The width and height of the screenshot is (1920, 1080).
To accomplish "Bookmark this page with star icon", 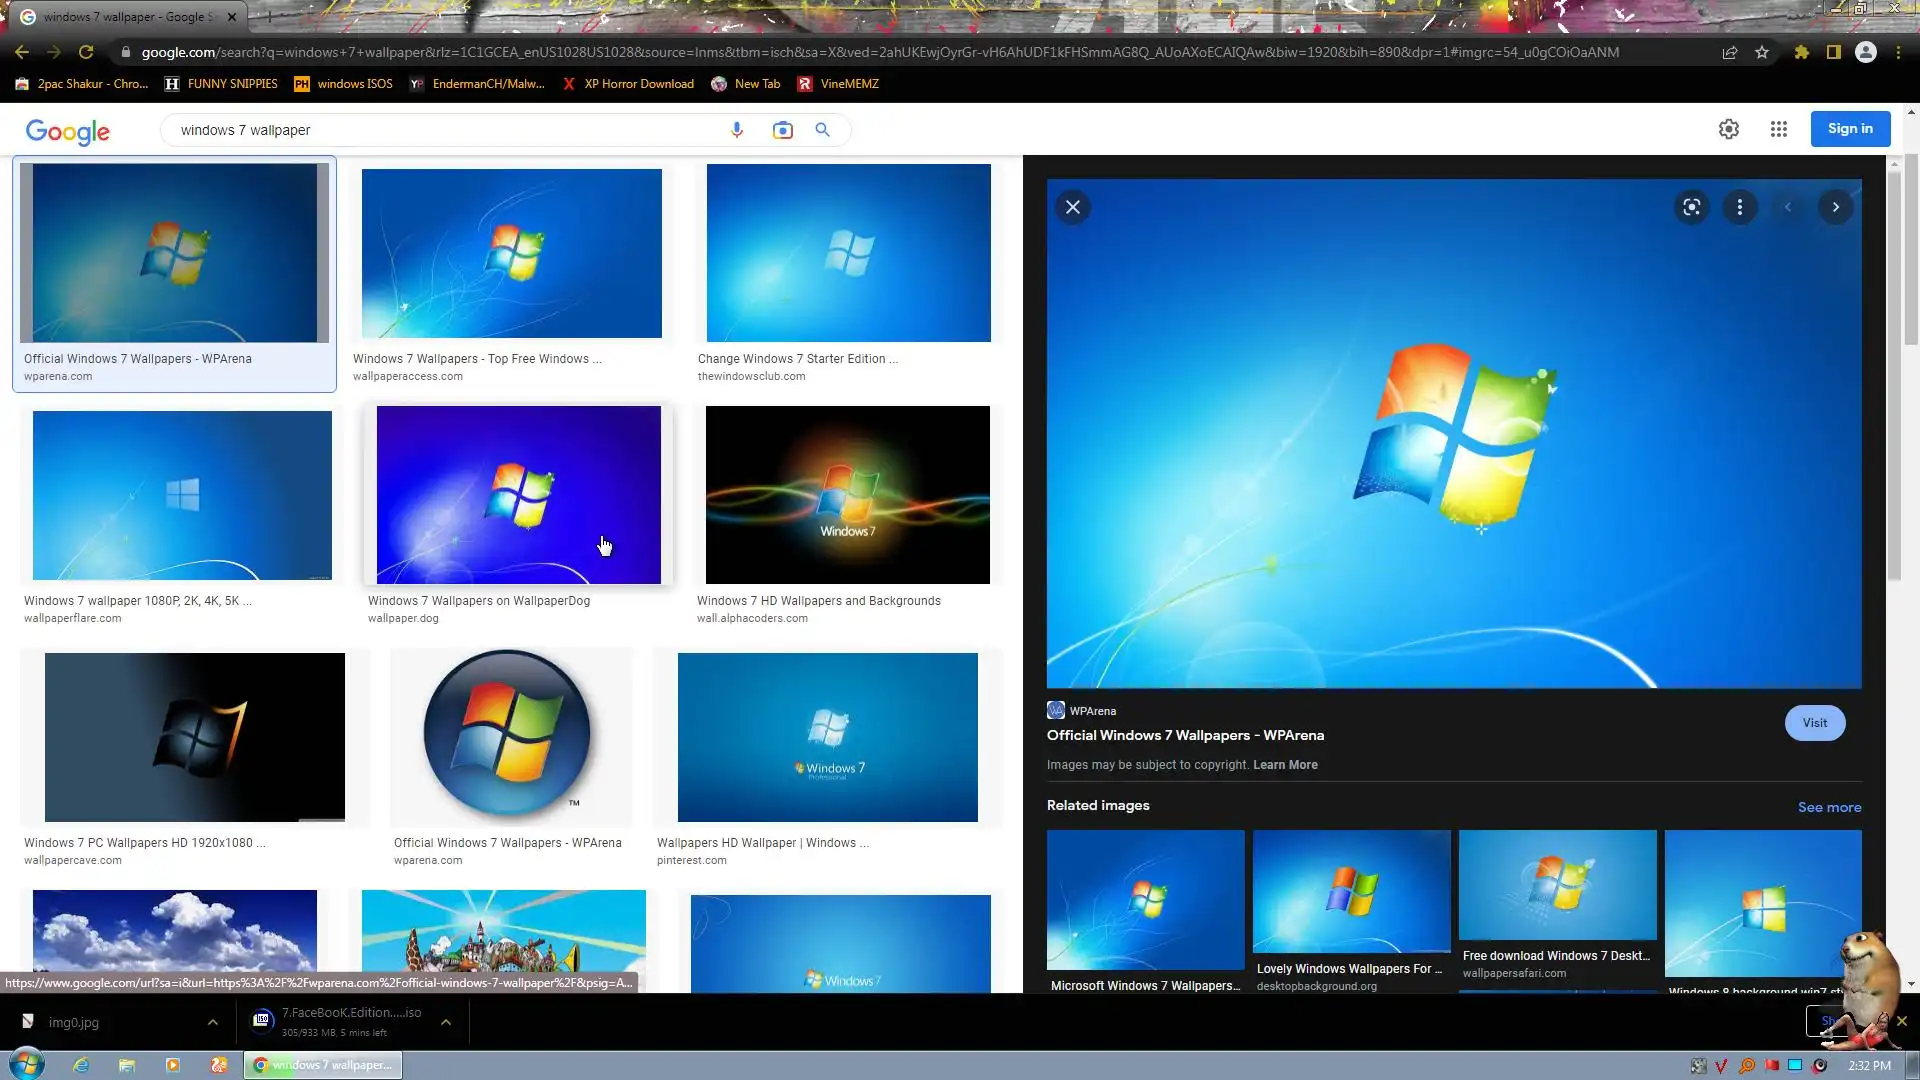I will [1762, 52].
